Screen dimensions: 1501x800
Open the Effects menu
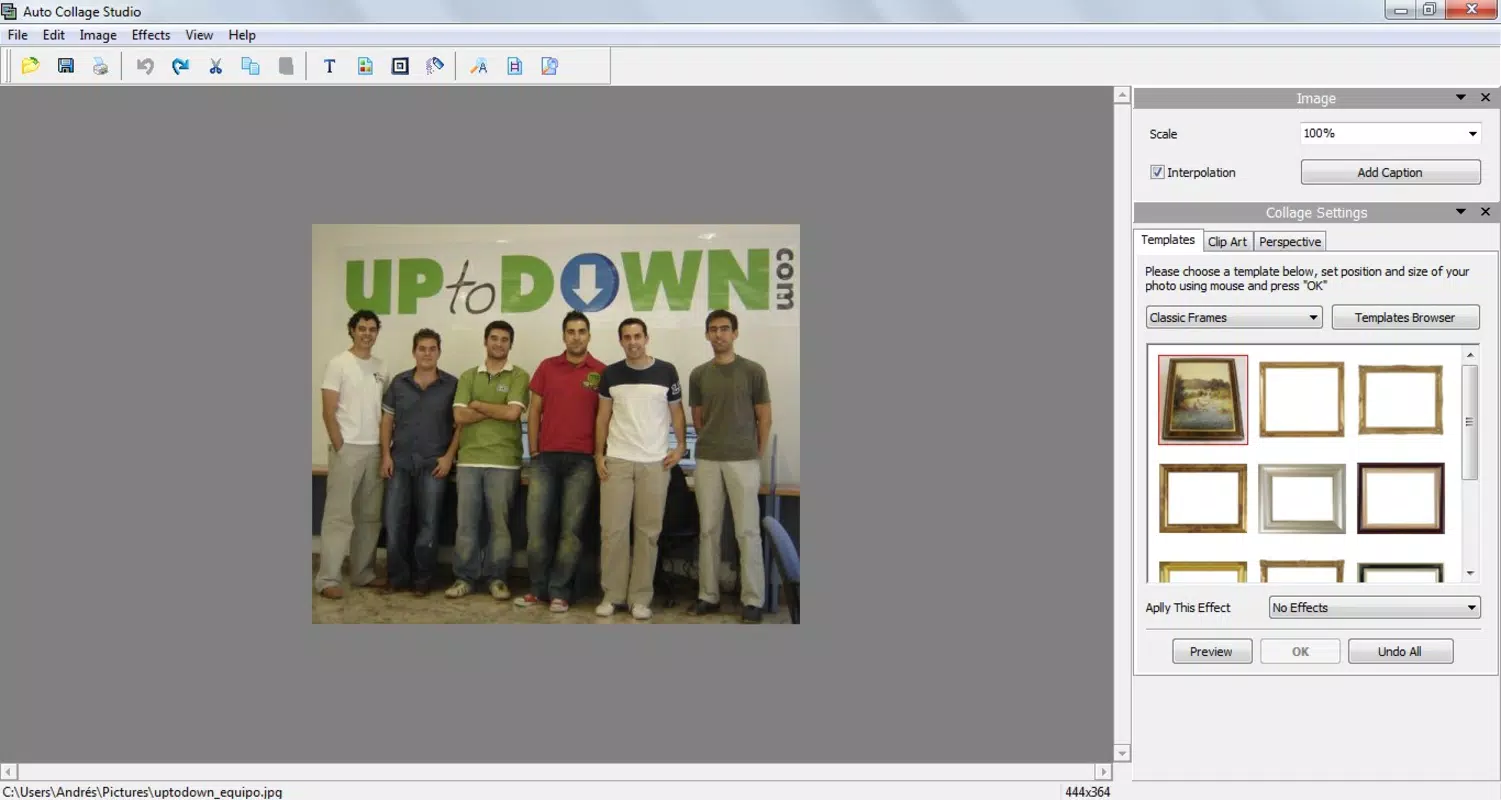(151, 35)
